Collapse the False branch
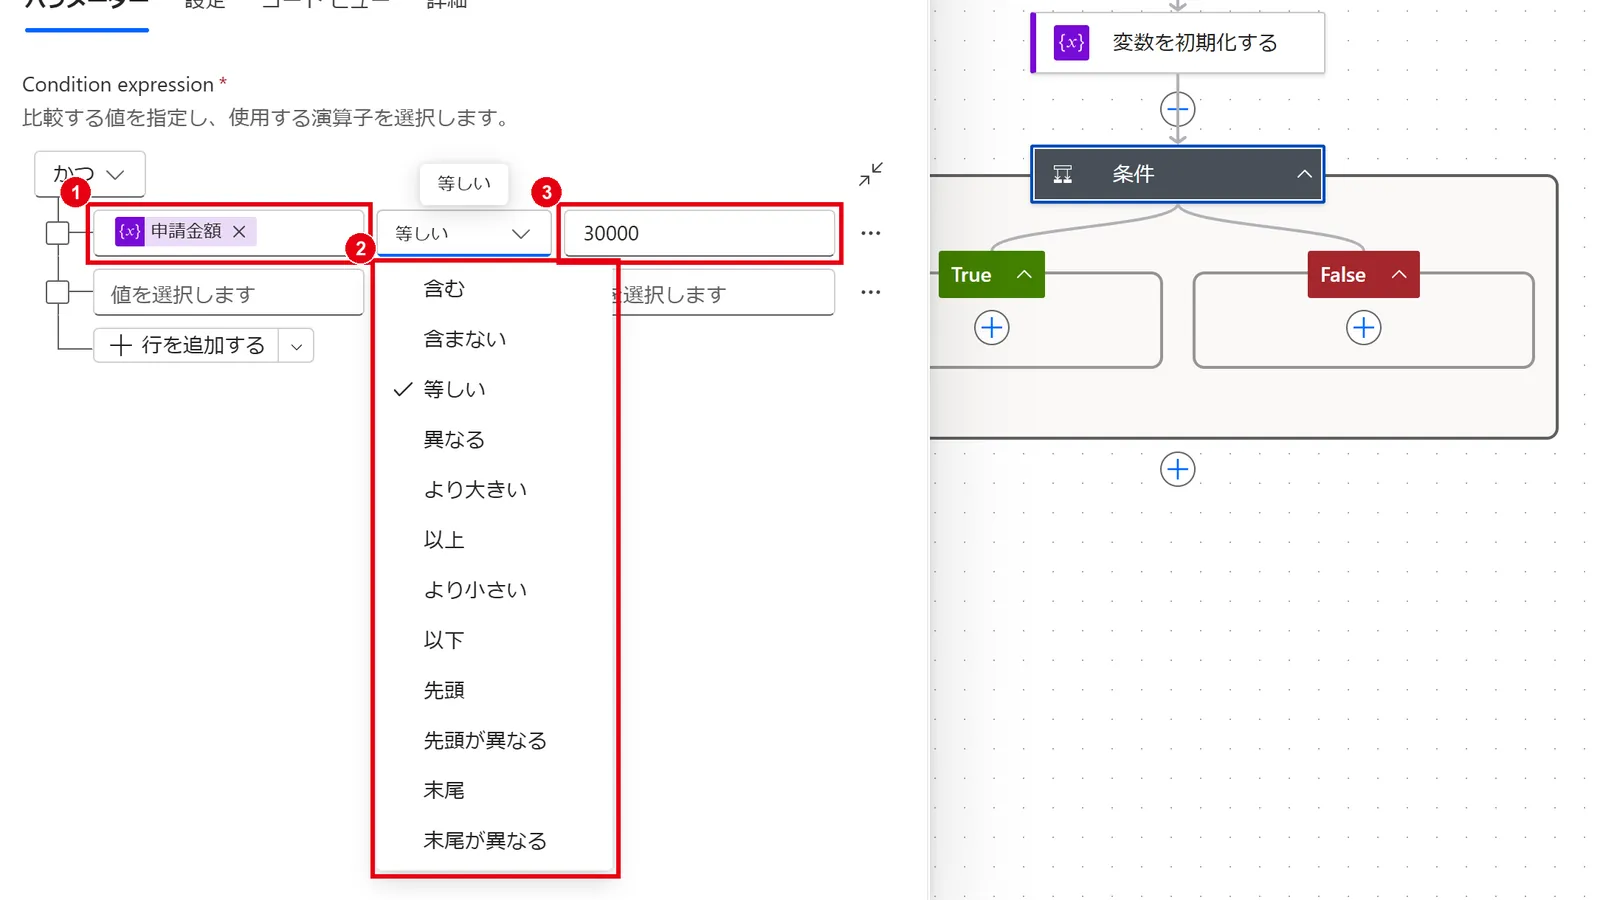Viewport: 1600px width, 900px height. tap(1399, 274)
